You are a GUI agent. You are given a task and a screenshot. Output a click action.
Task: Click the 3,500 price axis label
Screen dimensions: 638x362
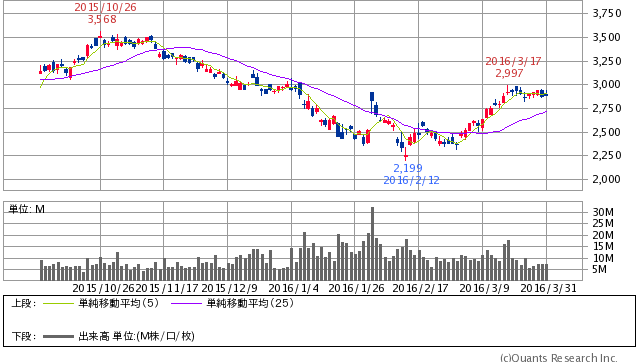(x=607, y=37)
